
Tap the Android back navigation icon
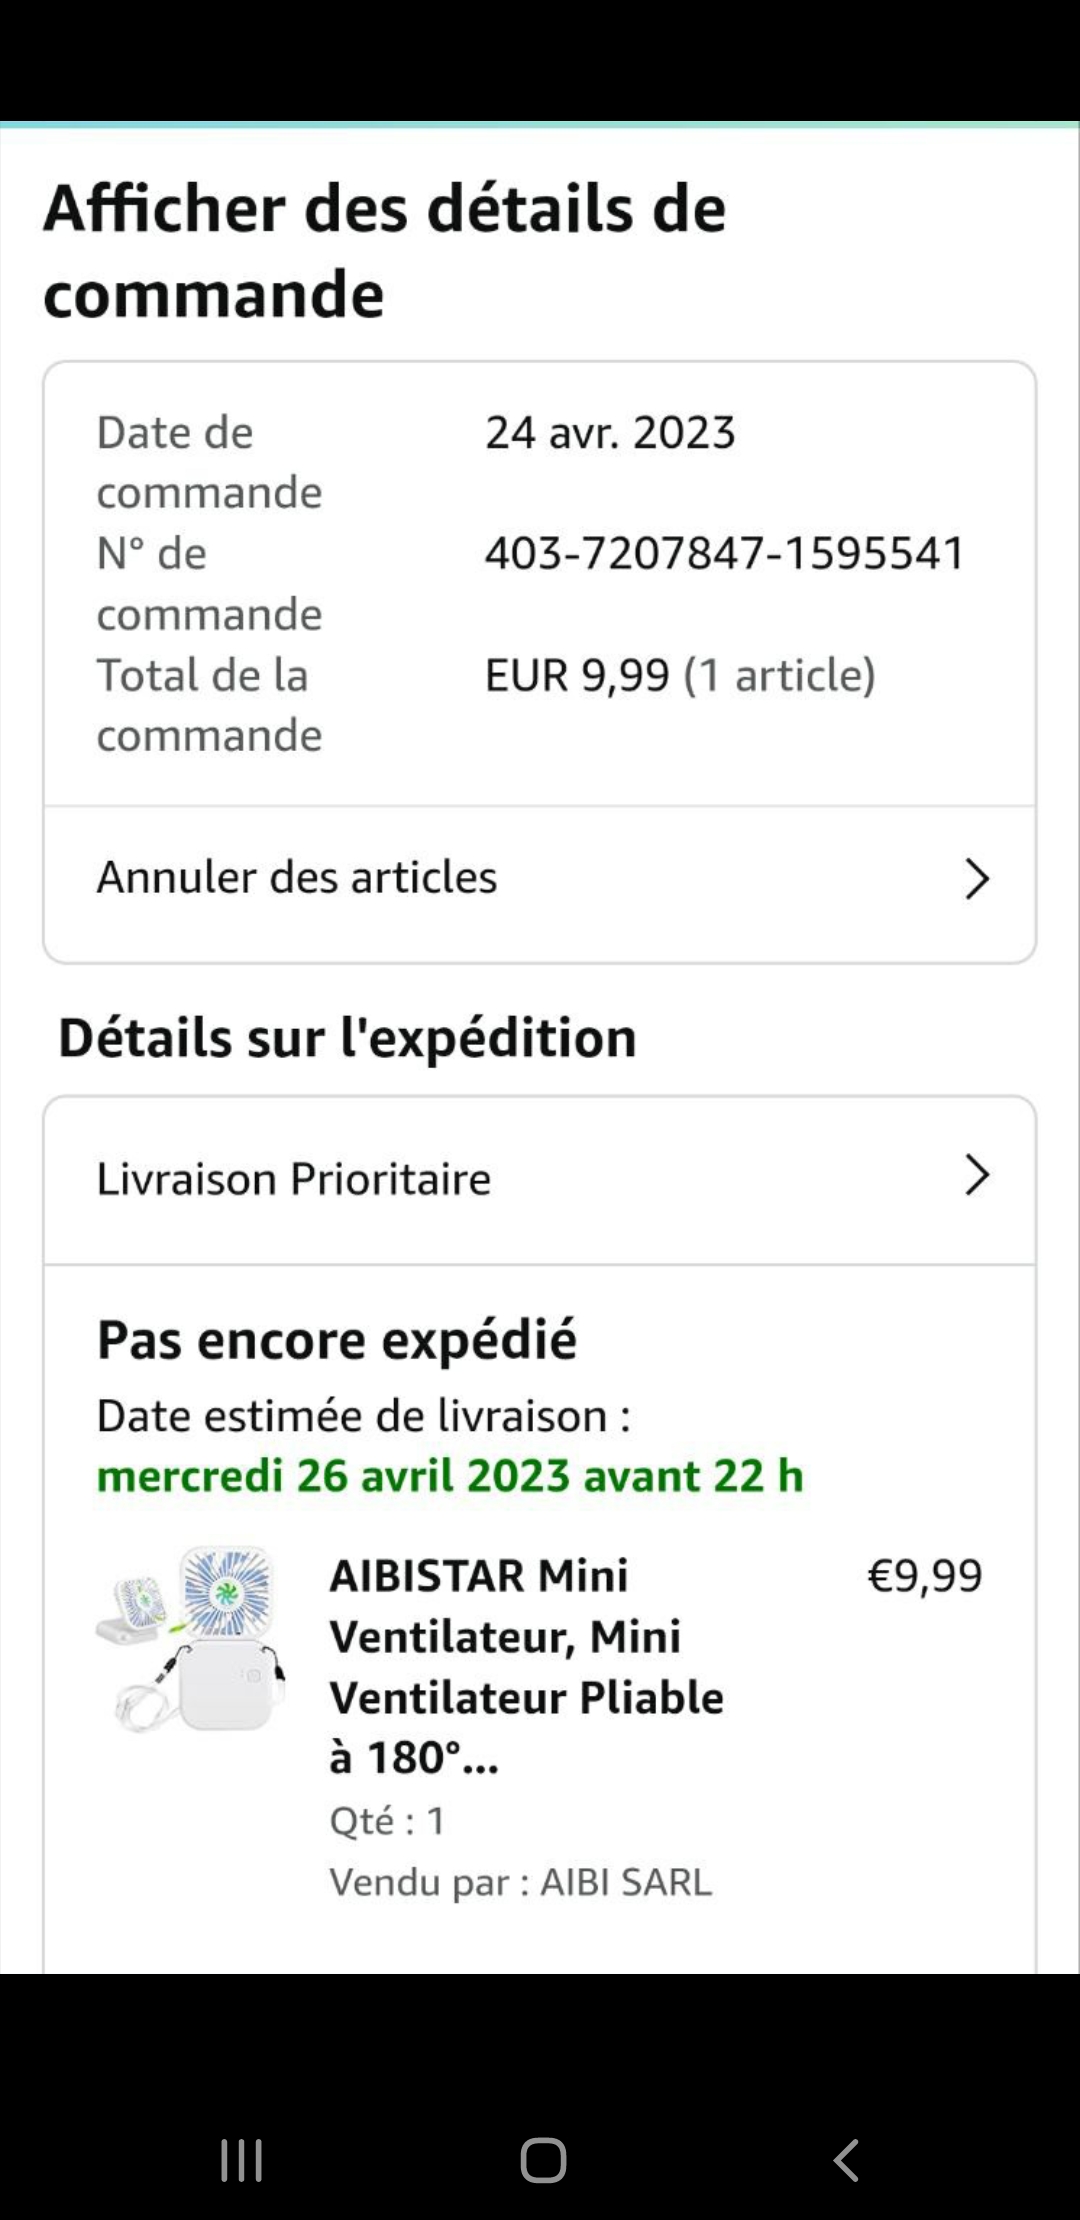(x=846, y=2160)
